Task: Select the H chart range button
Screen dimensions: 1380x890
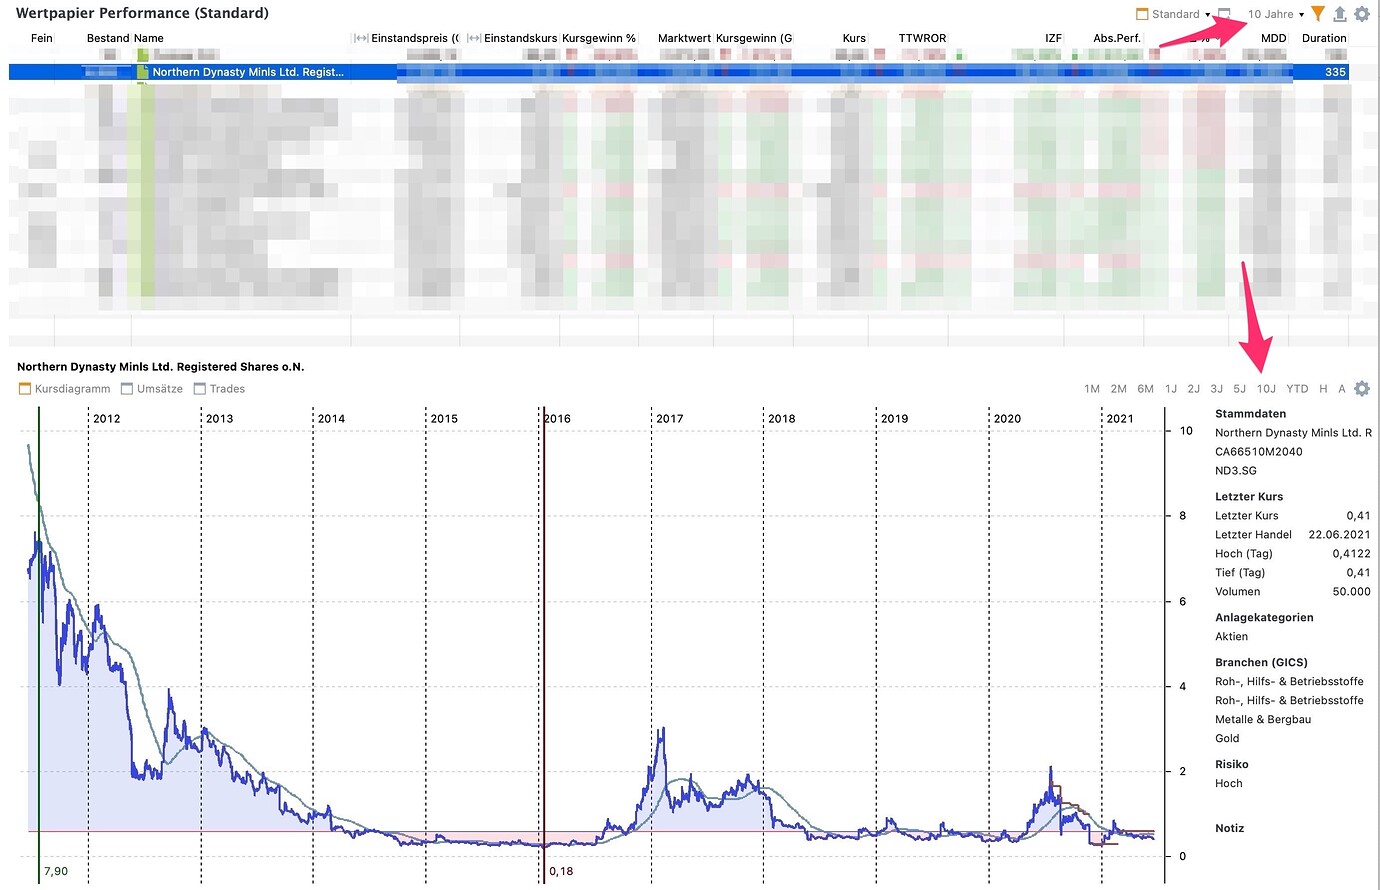Action: click(1323, 389)
